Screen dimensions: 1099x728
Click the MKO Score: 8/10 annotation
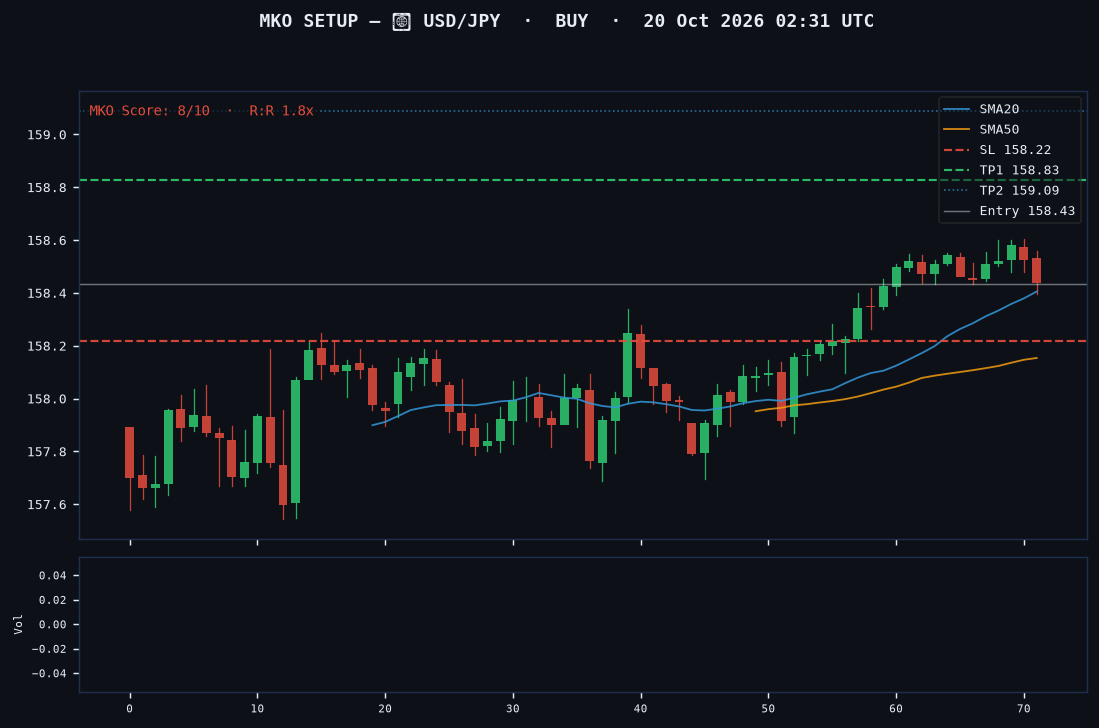(149, 111)
